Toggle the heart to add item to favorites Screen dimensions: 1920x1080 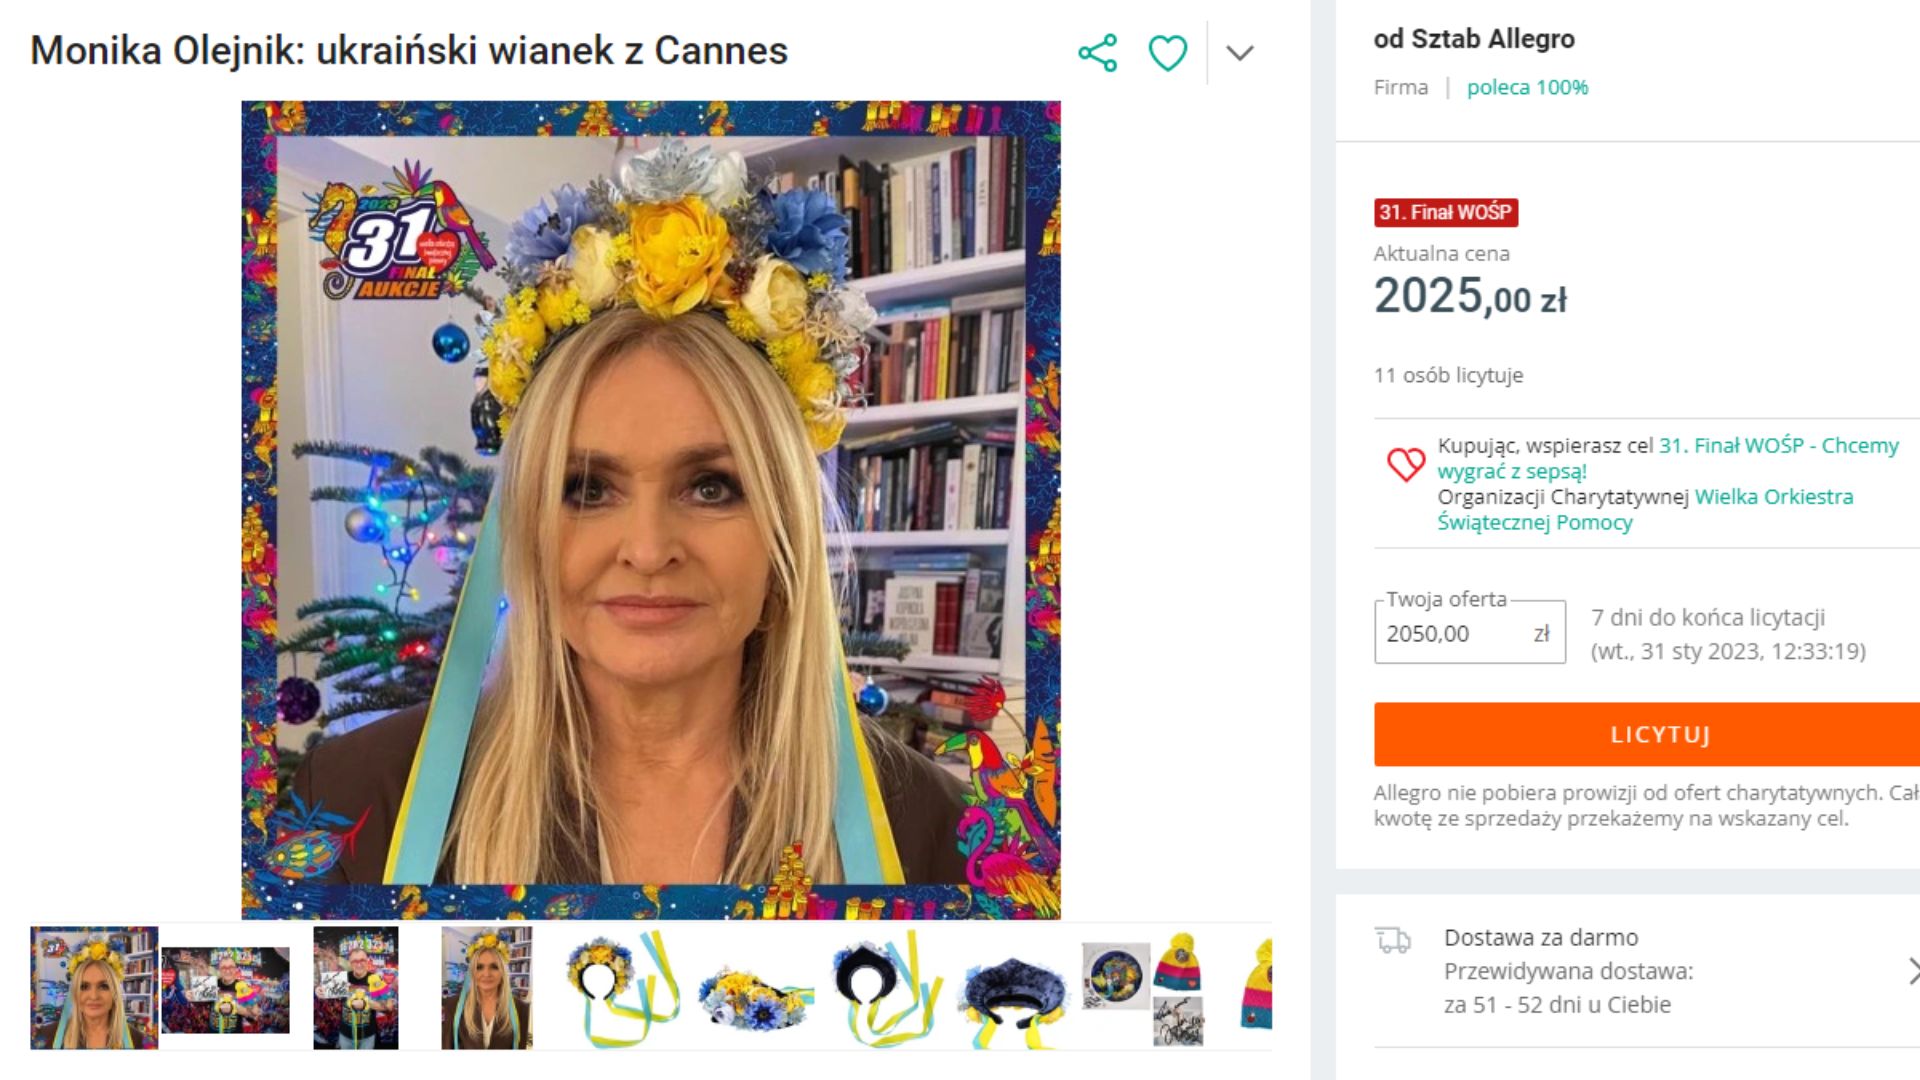[x=1167, y=51]
